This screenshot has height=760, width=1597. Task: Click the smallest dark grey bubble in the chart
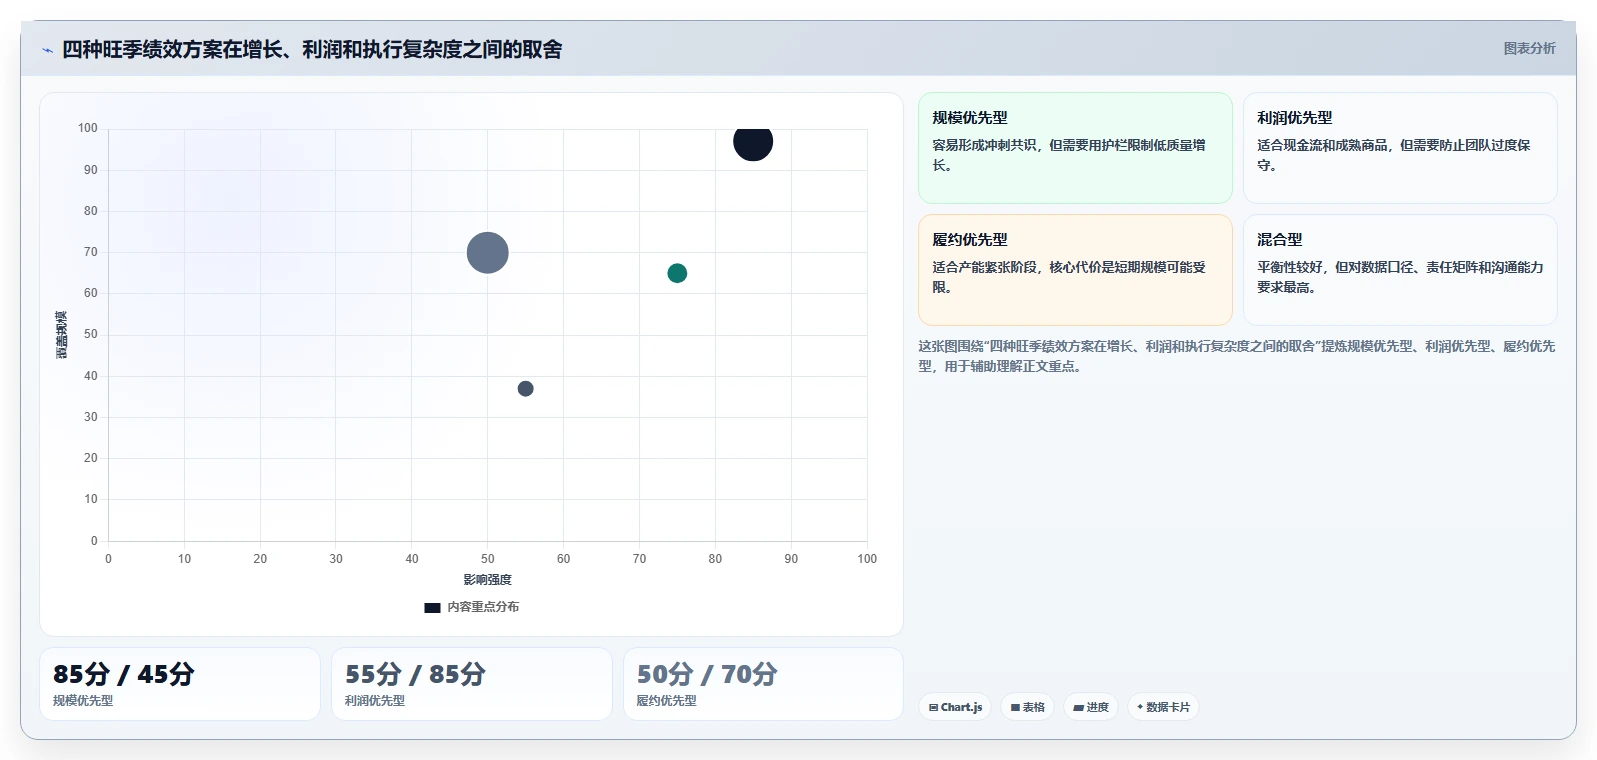coord(525,388)
